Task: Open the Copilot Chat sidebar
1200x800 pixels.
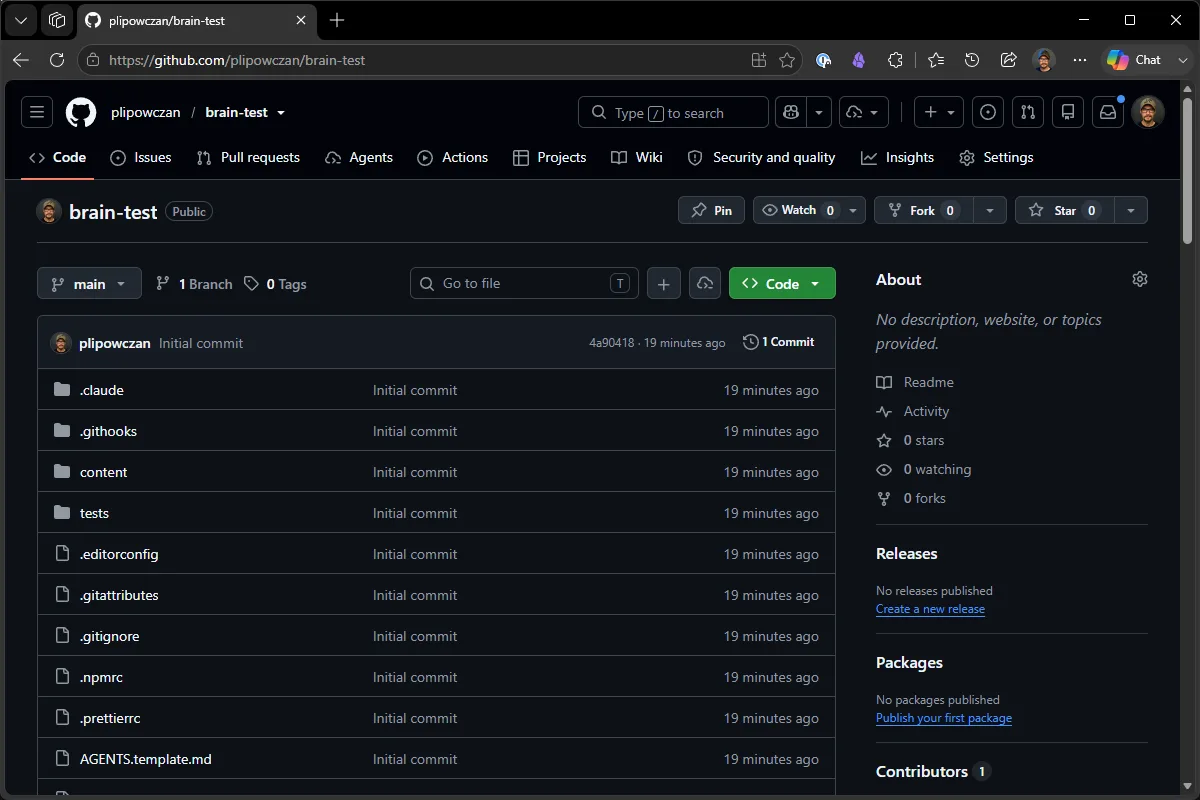Action: 1133,60
